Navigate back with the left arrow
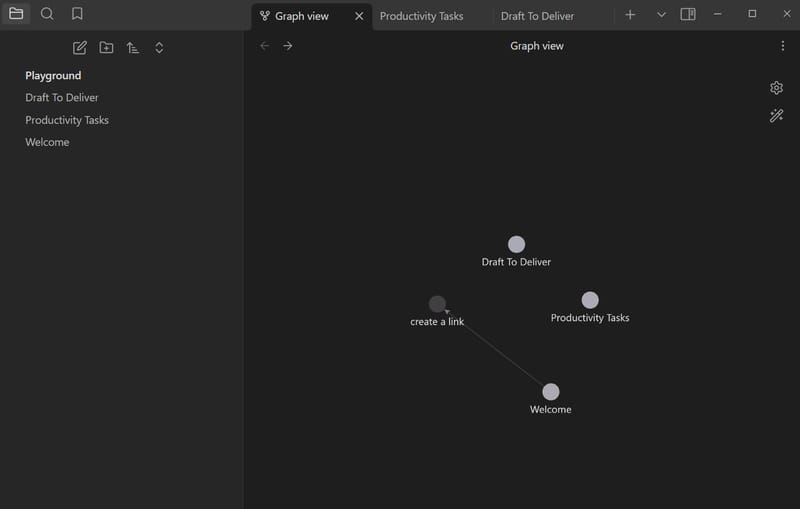This screenshot has height=509, width=800. 265,46
